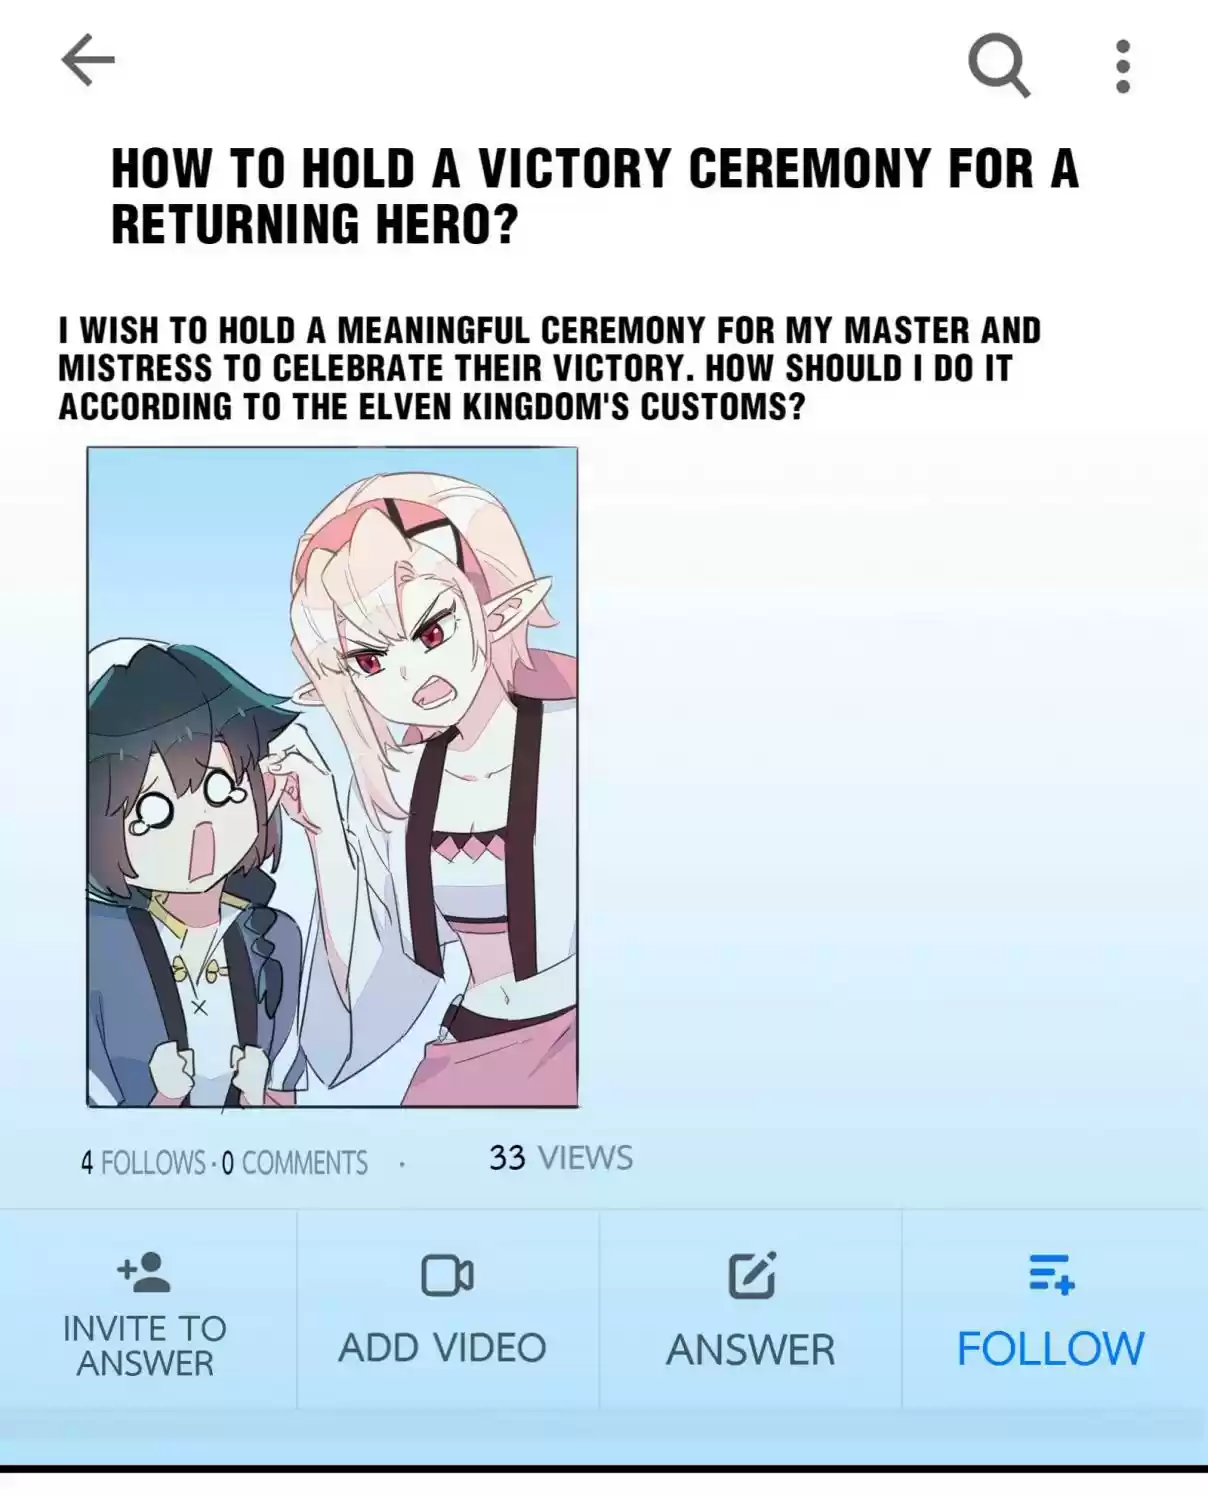Click the video camera icon
Screen dimensions: 1208x1497
[447, 1276]
